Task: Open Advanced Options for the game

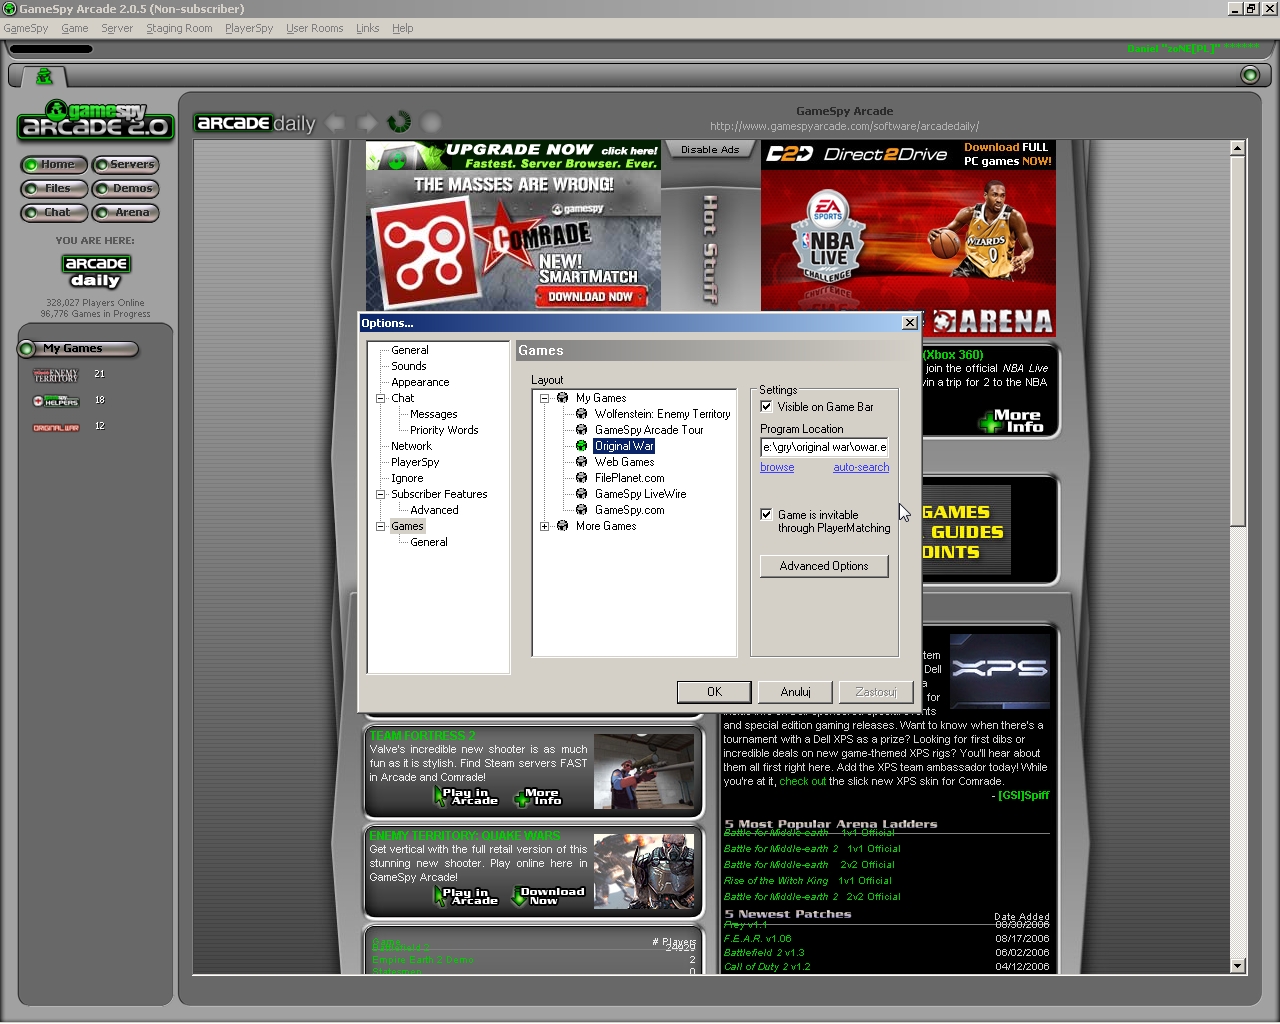Action: point(824,566)
